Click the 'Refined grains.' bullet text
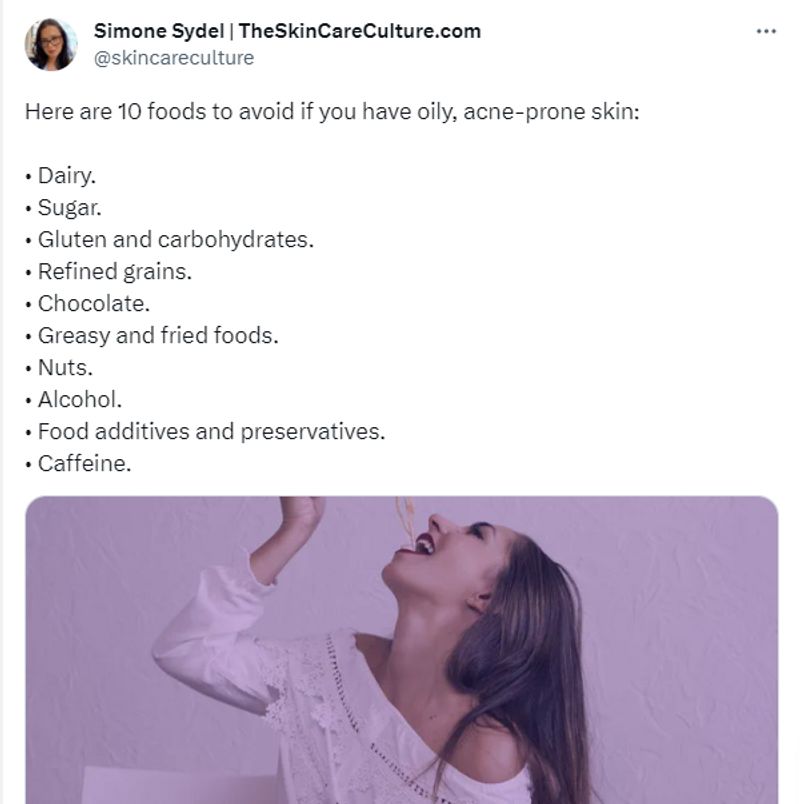This screenshot has height=804, width=800. 114,271
